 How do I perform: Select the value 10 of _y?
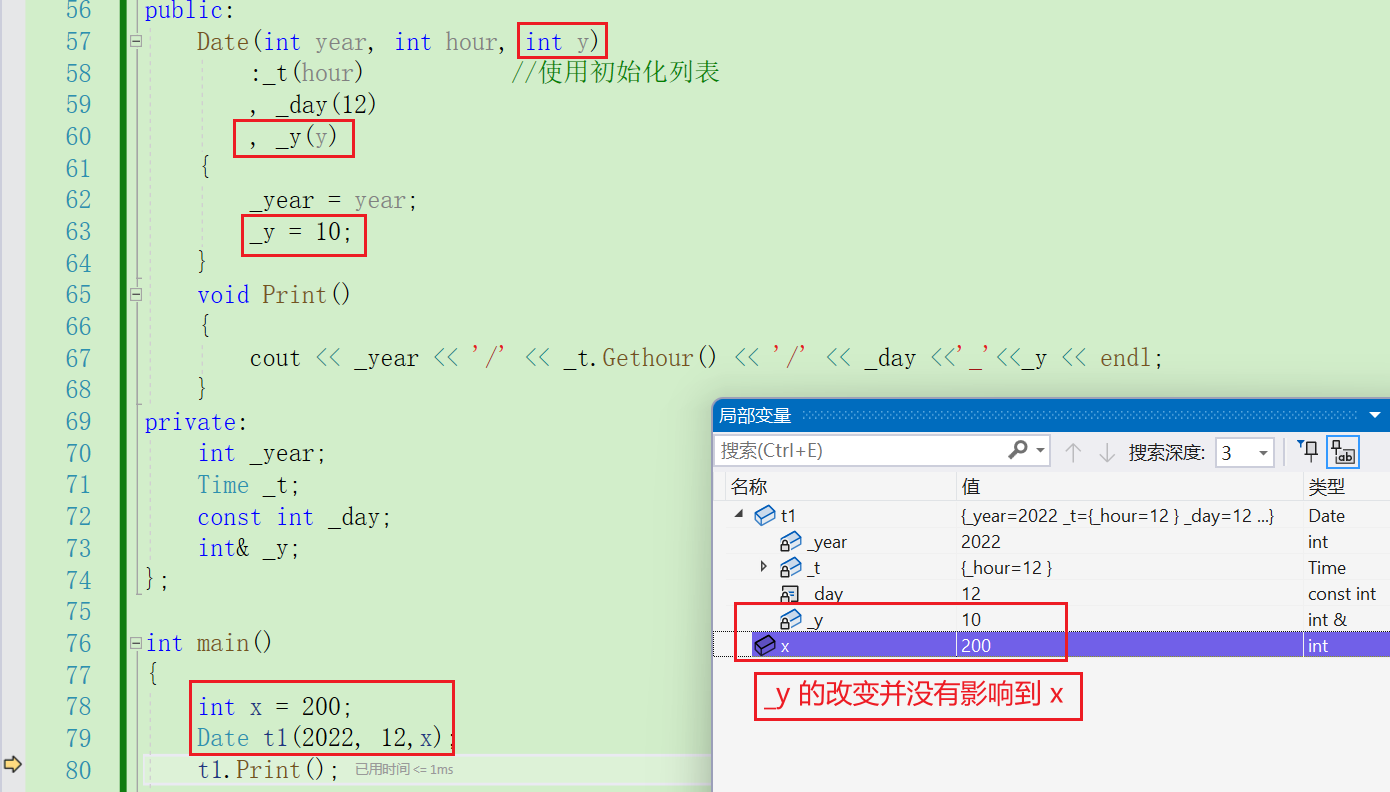[971, 620]
